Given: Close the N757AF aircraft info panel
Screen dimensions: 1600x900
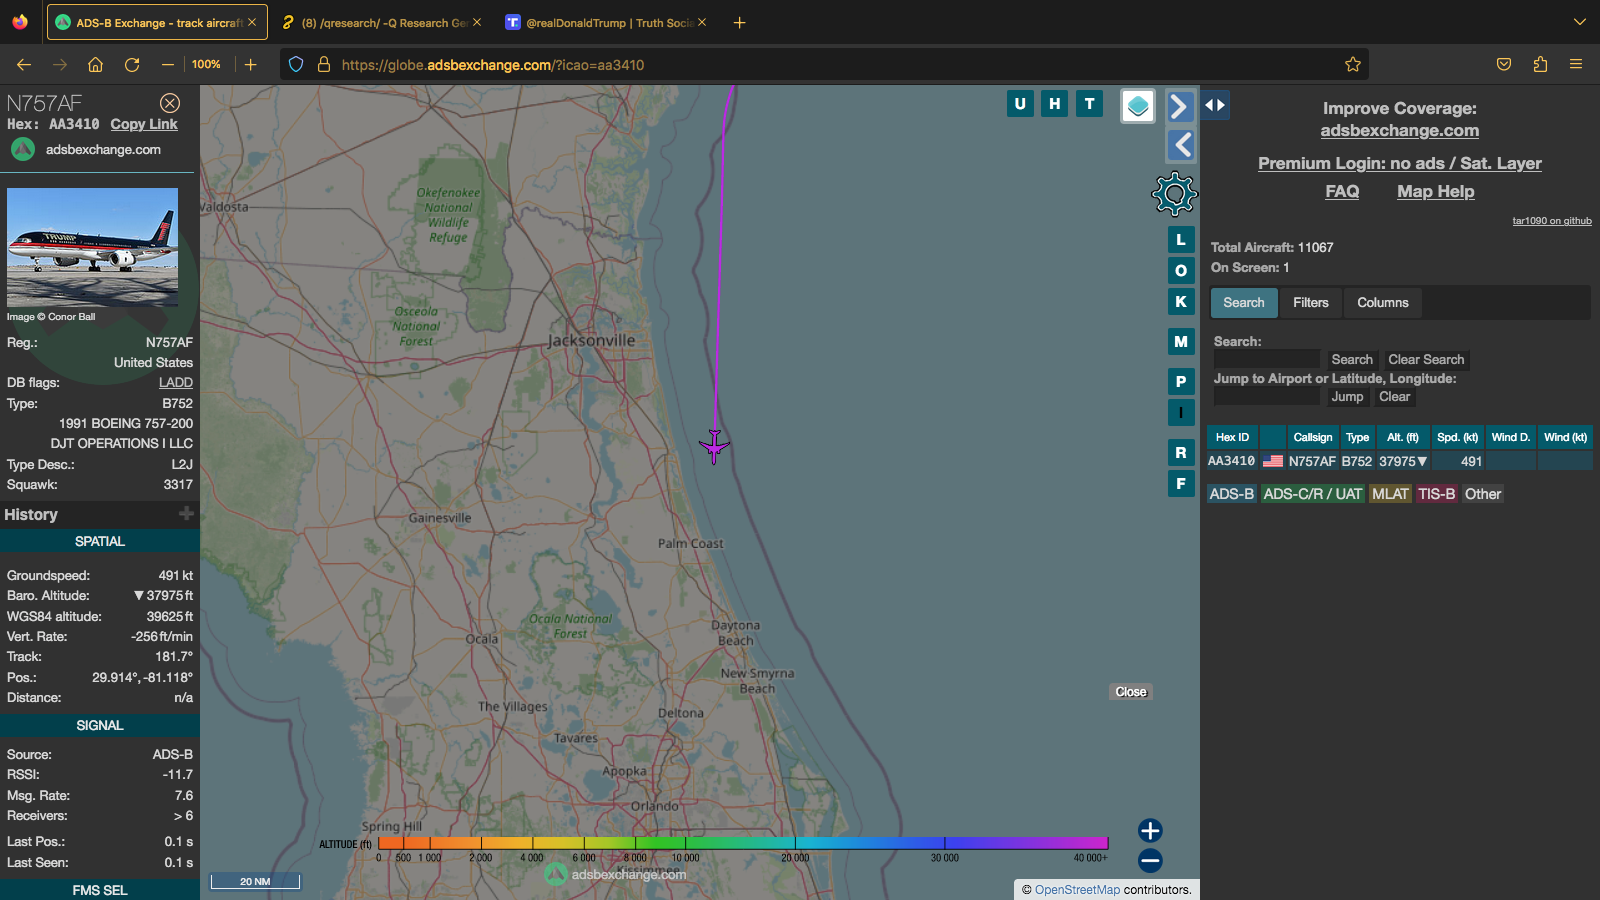Looking at the screenshot, I should click(x=170, y=103).
